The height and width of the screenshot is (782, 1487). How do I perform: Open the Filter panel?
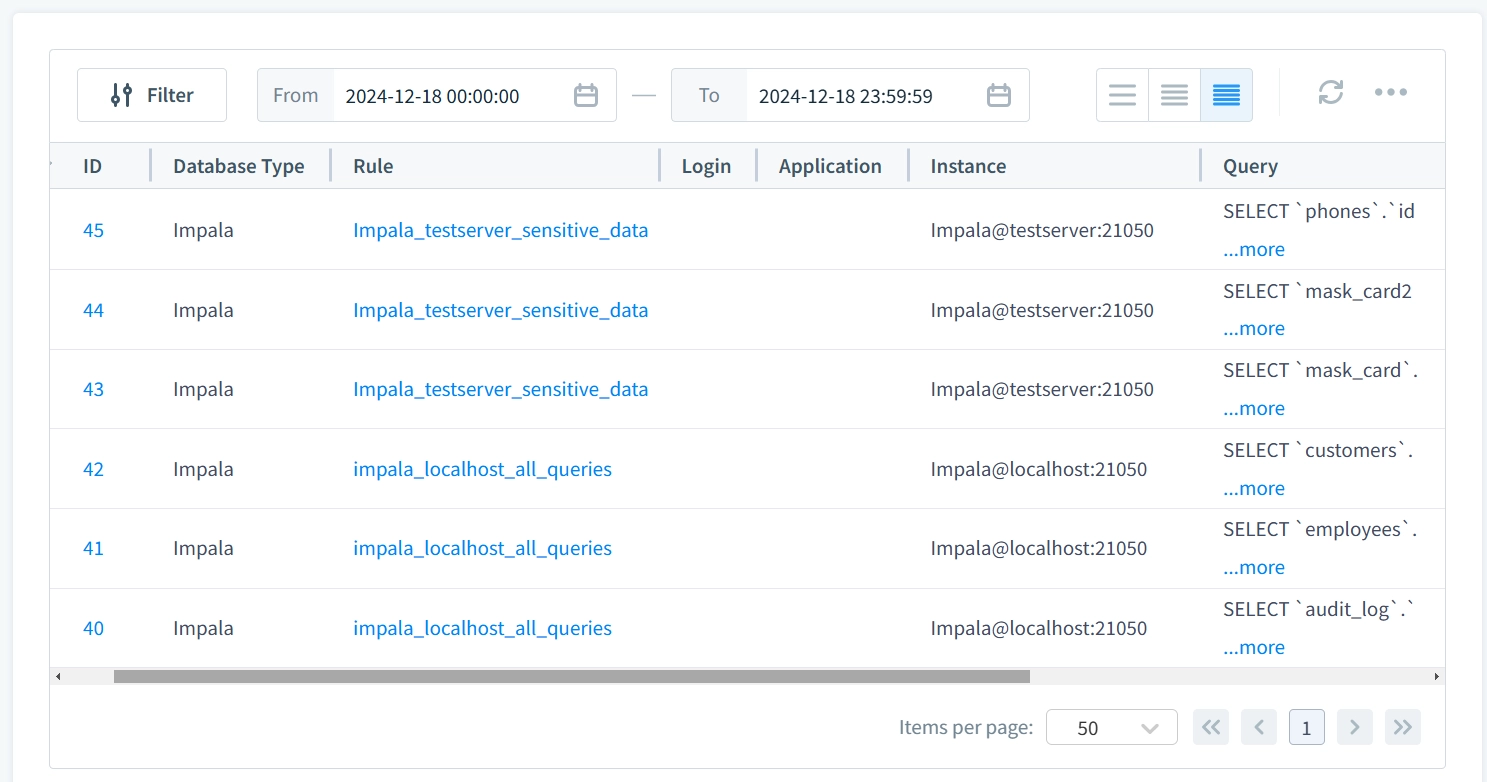pos(152,95)
